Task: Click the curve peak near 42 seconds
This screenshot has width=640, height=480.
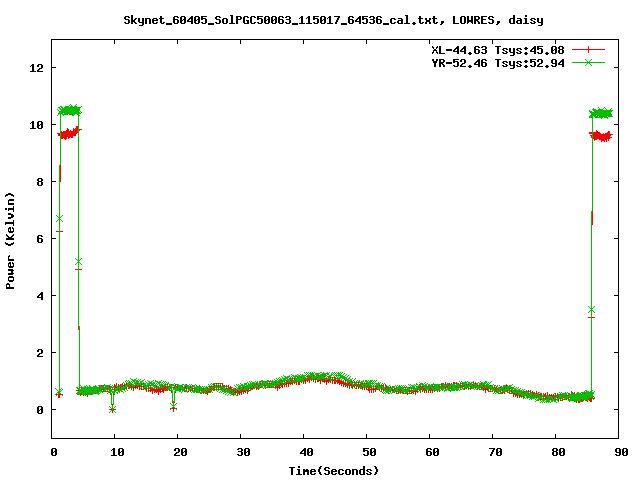Action: coord(318,377)
